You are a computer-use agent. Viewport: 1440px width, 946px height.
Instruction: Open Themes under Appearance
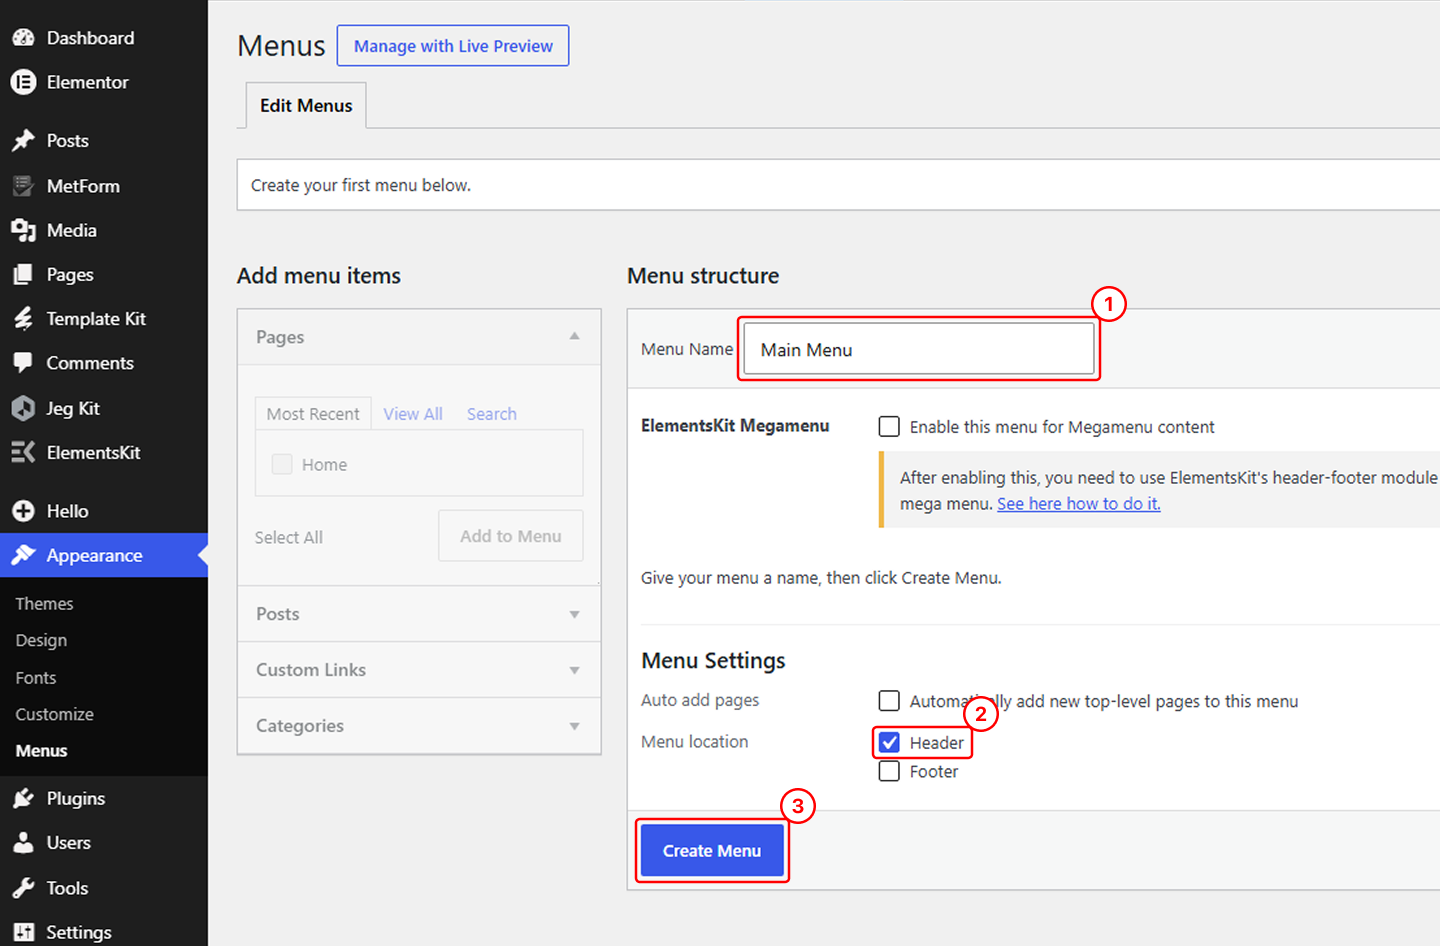tap(44, 604)
